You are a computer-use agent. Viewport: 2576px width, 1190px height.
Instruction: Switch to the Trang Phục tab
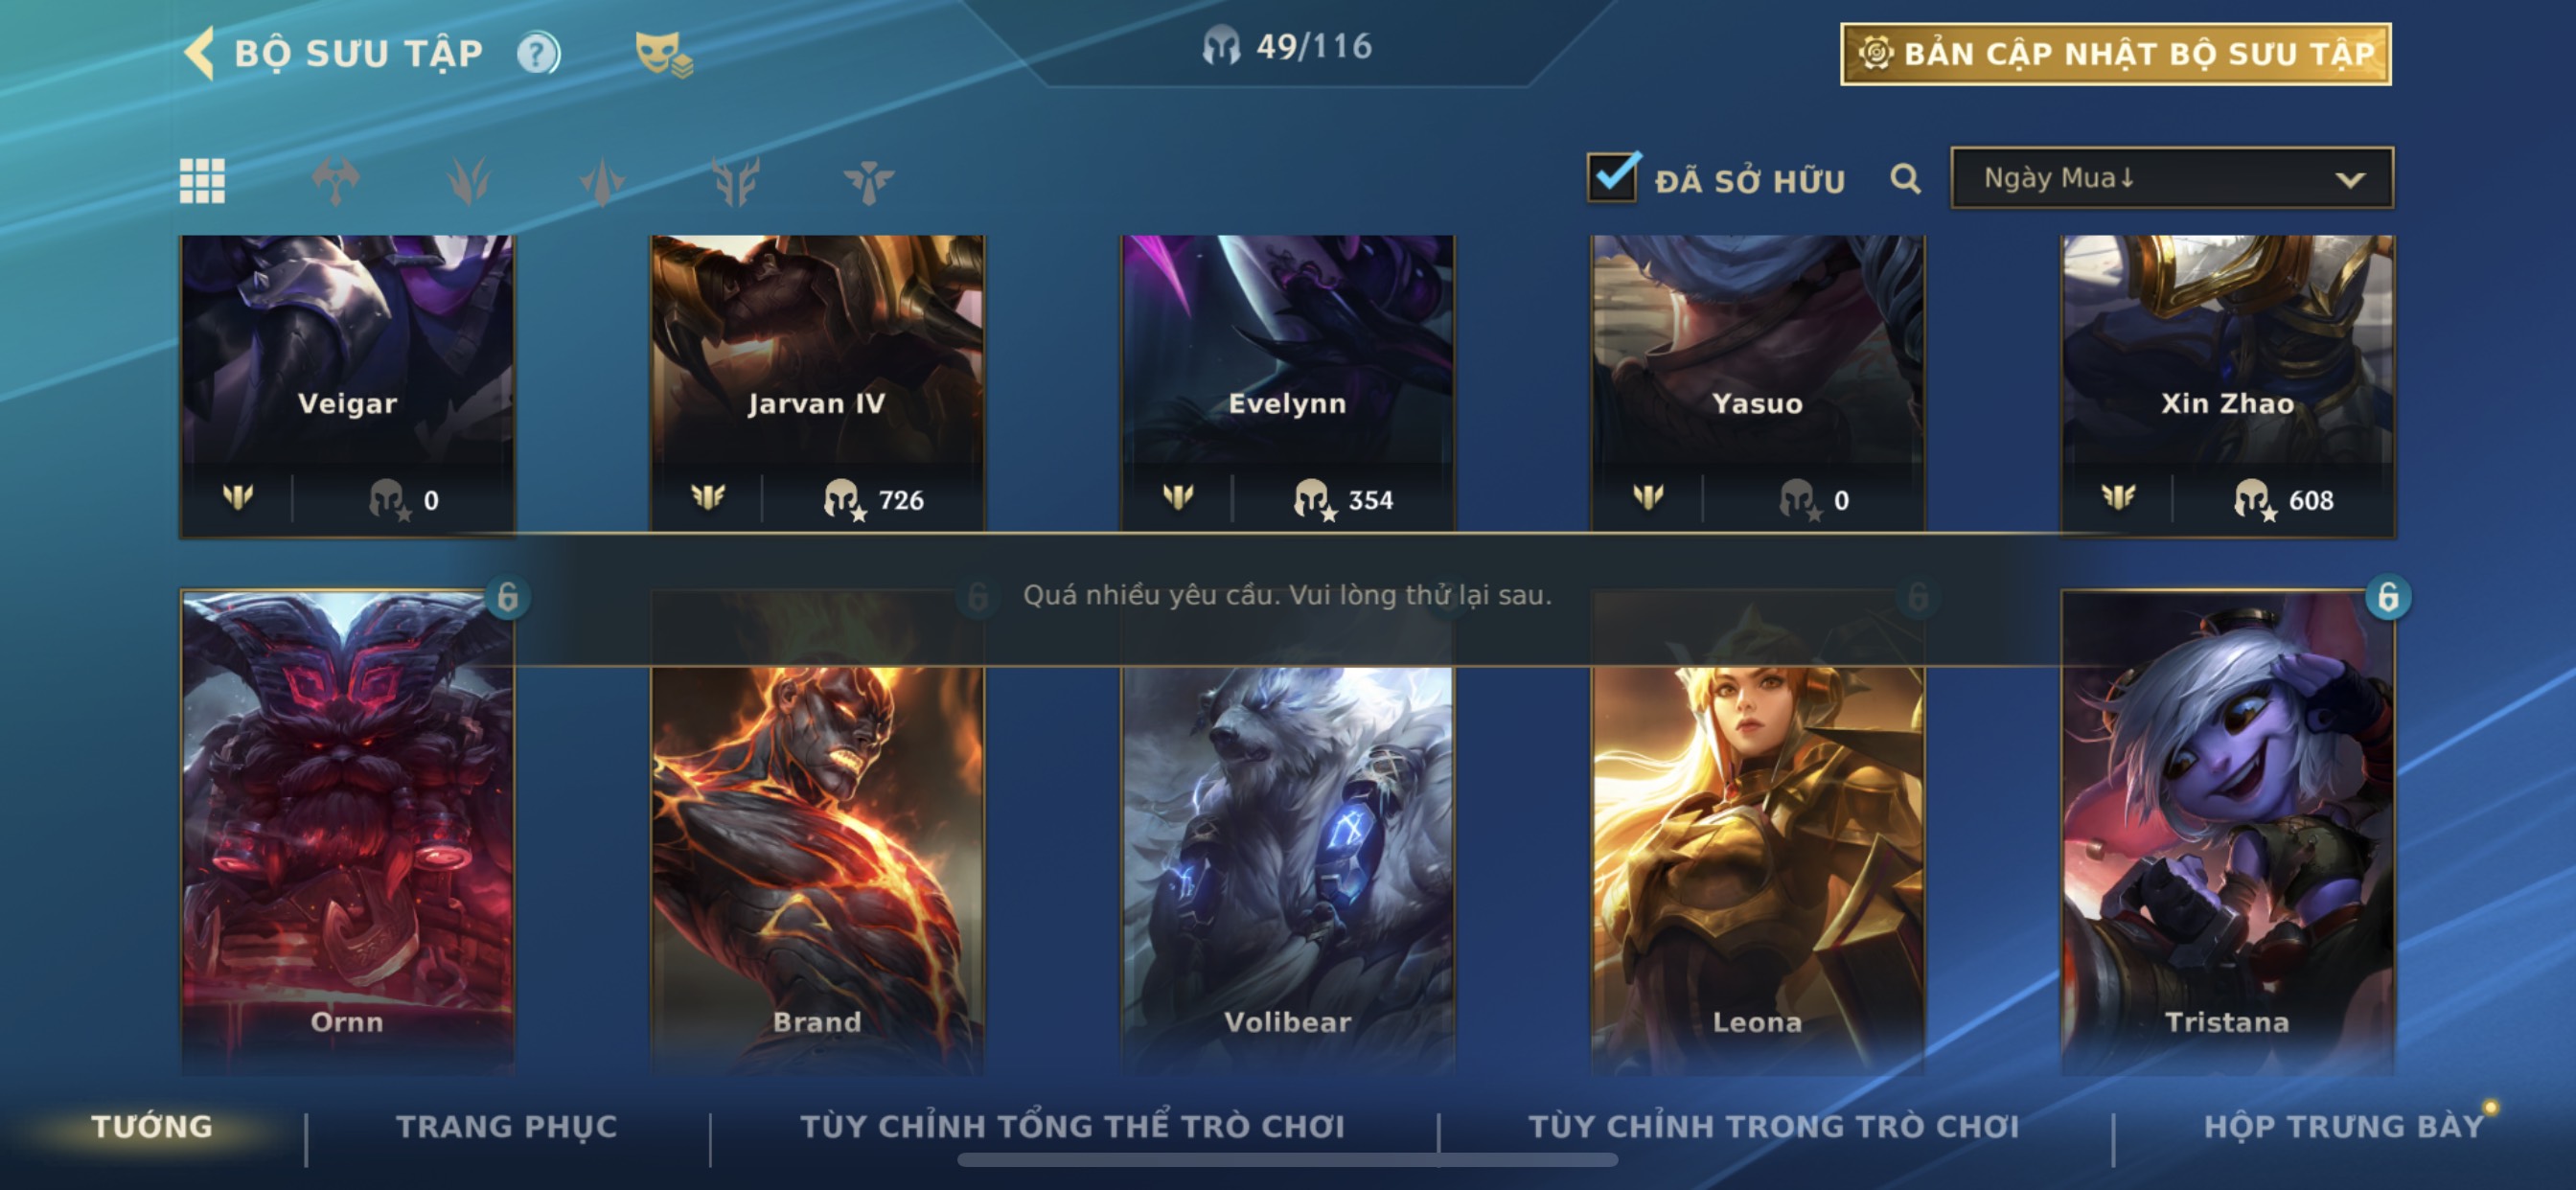(x=507, y=1126)
